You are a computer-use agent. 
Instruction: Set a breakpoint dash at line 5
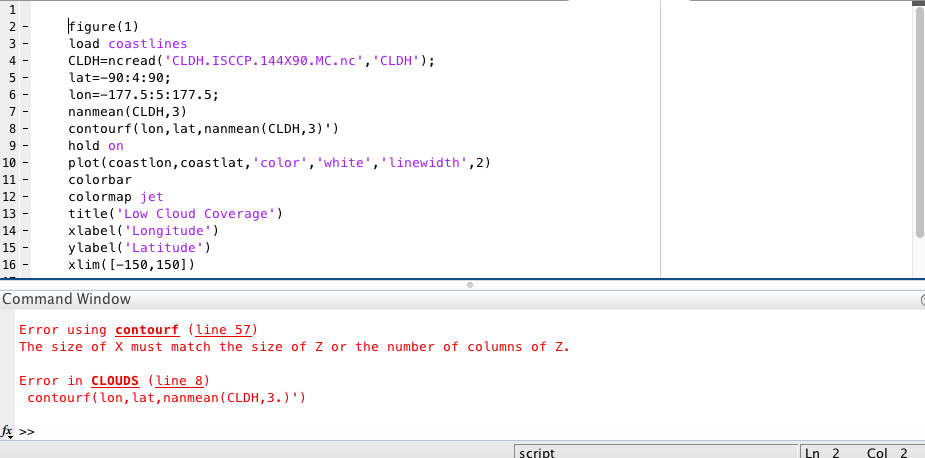pyautogui.click(x=25, y=77)
